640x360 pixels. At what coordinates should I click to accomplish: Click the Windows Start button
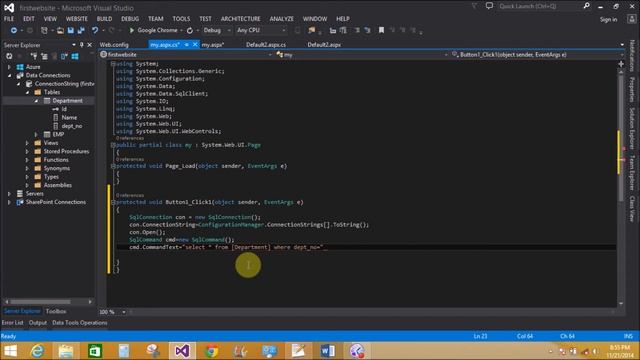click(x=10, y=351)
